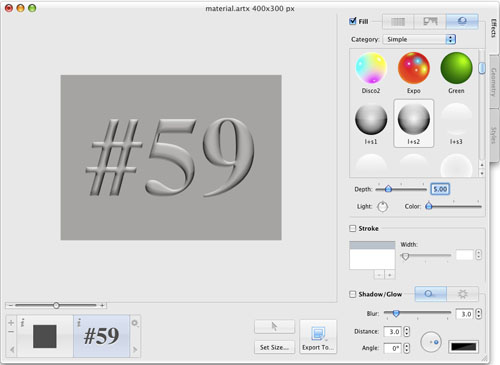Adjust the Stroke Width slider

pos(426,256)
